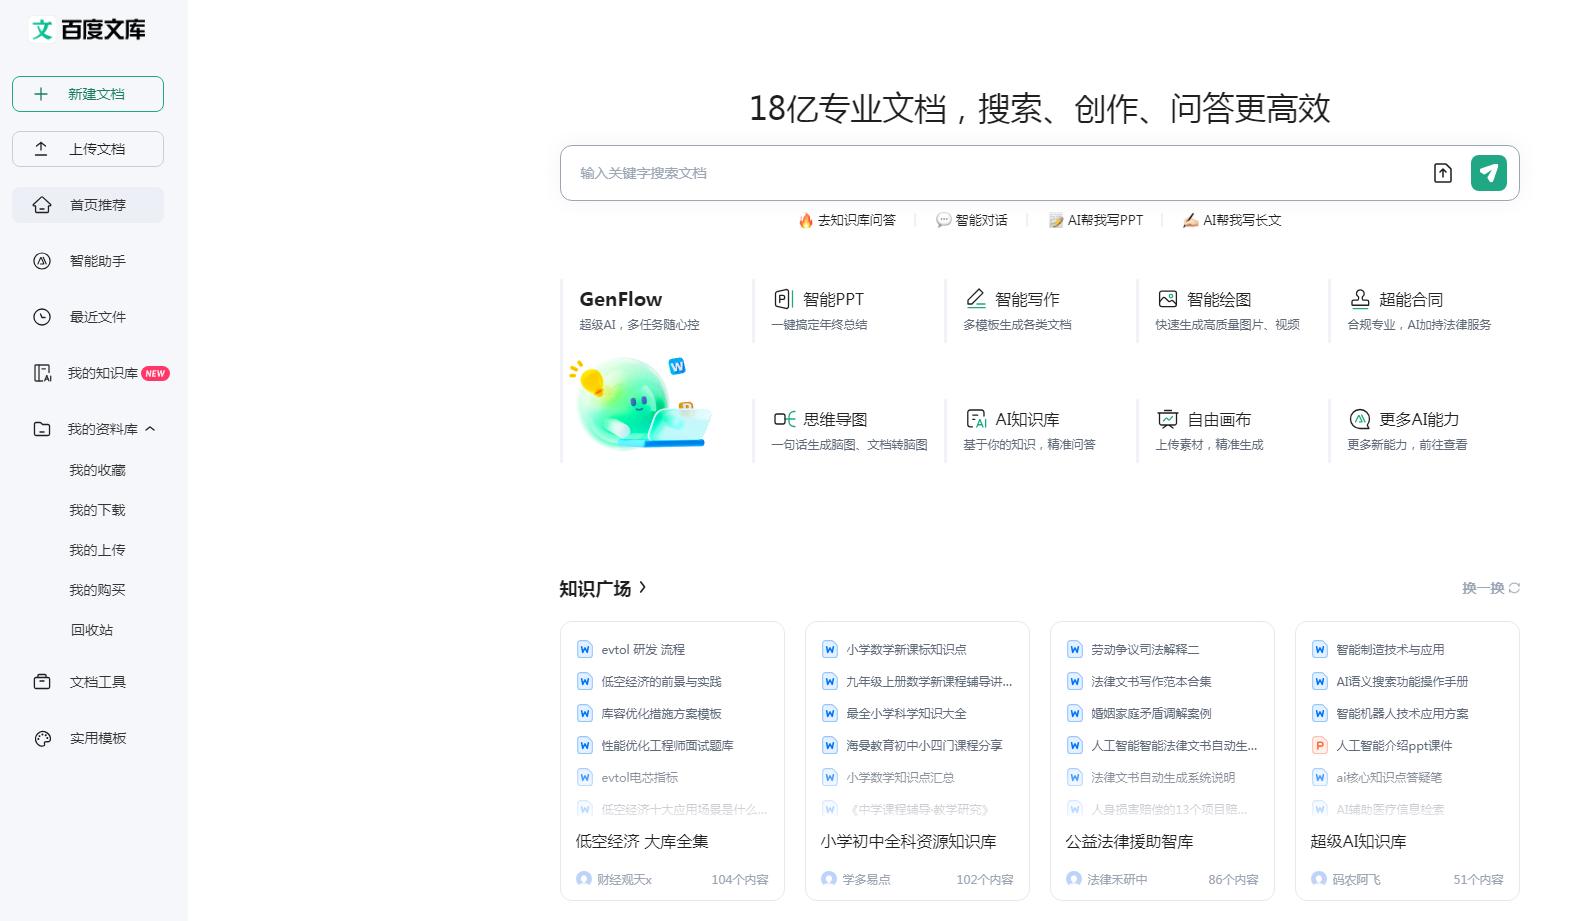Open the 去知识库问答 quick link
The image size is (1581, 921).
[x=847, y=220]
